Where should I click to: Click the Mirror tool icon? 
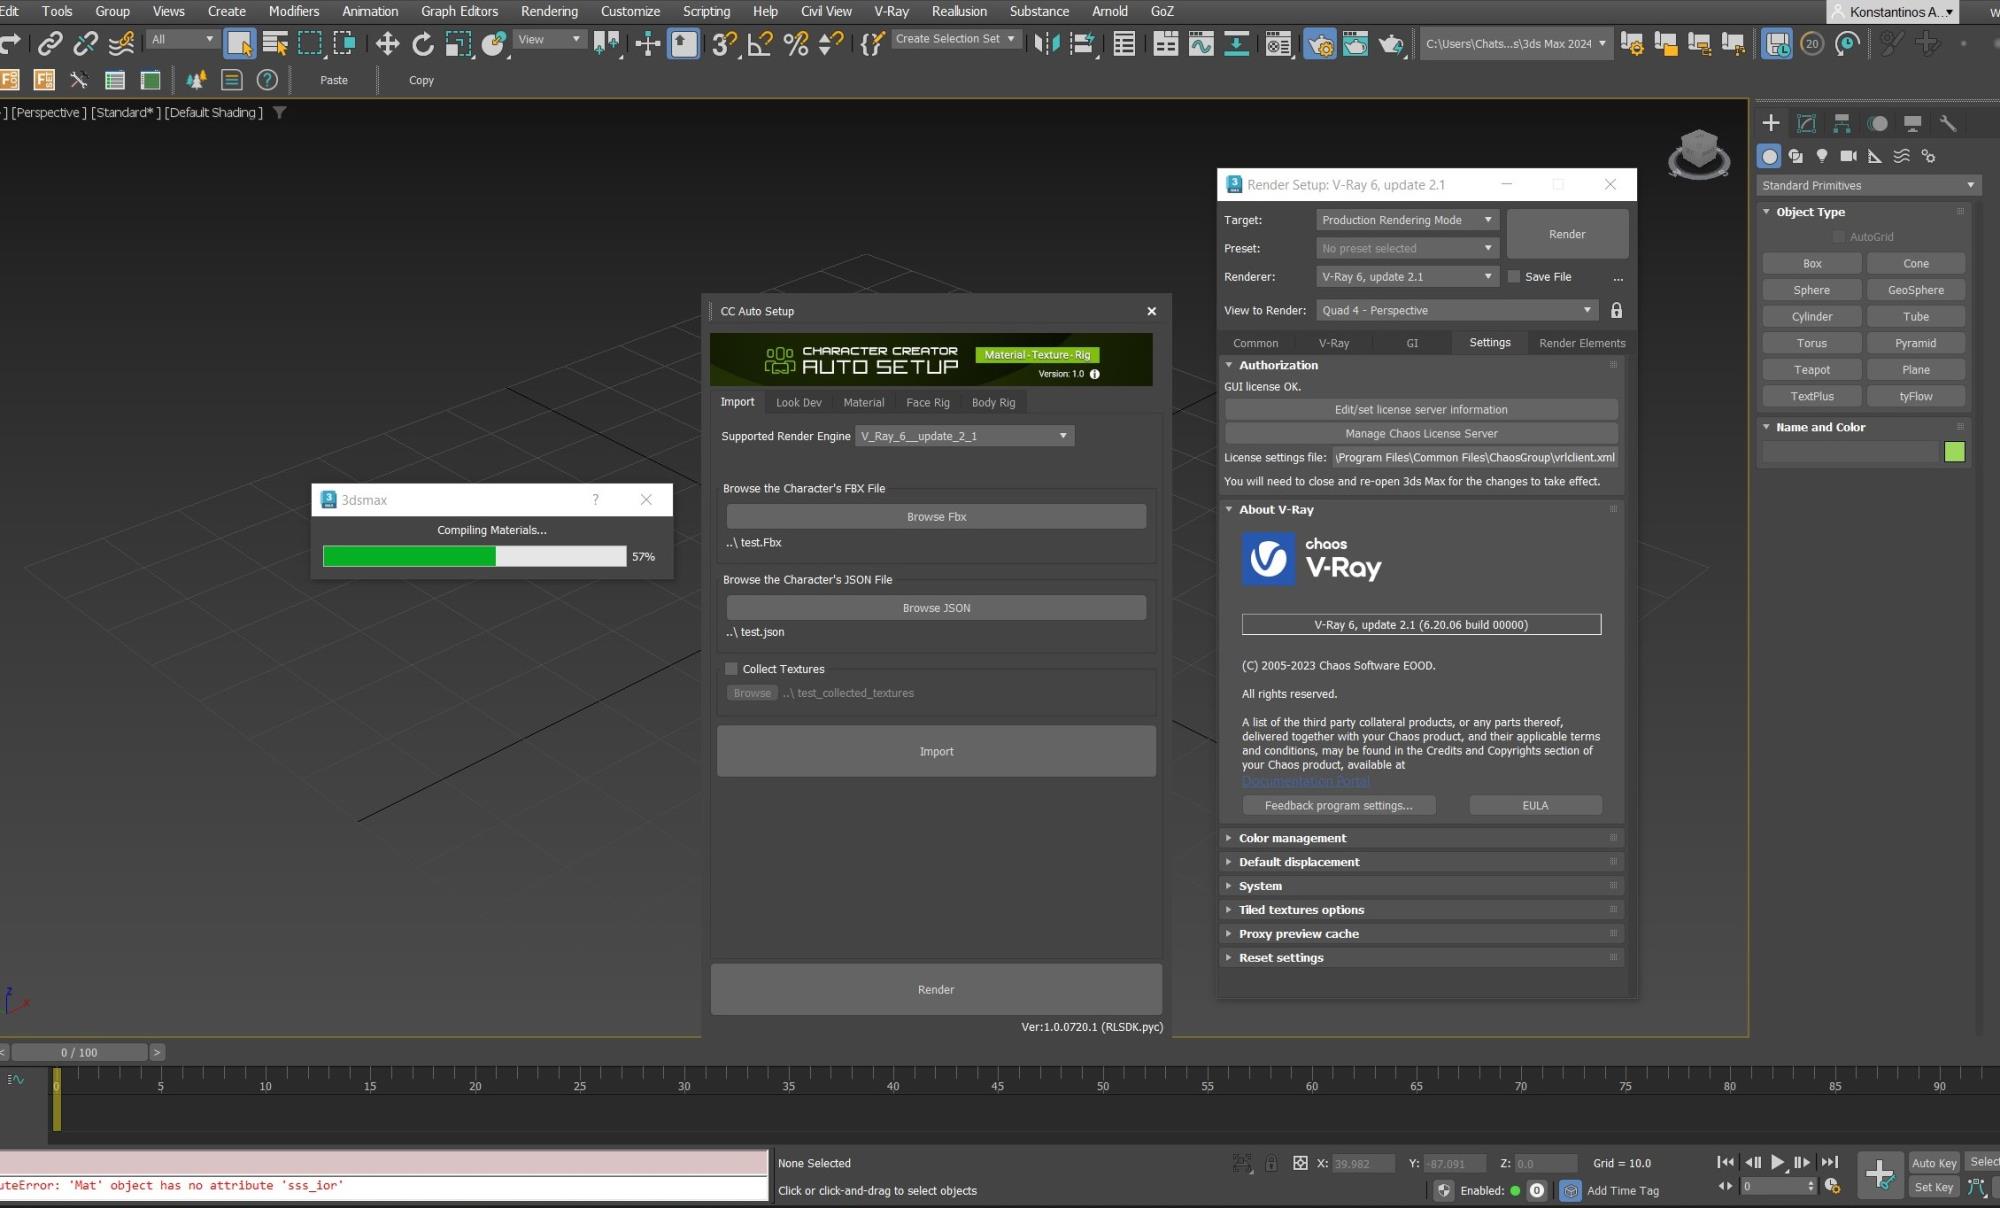[1046, 43]
